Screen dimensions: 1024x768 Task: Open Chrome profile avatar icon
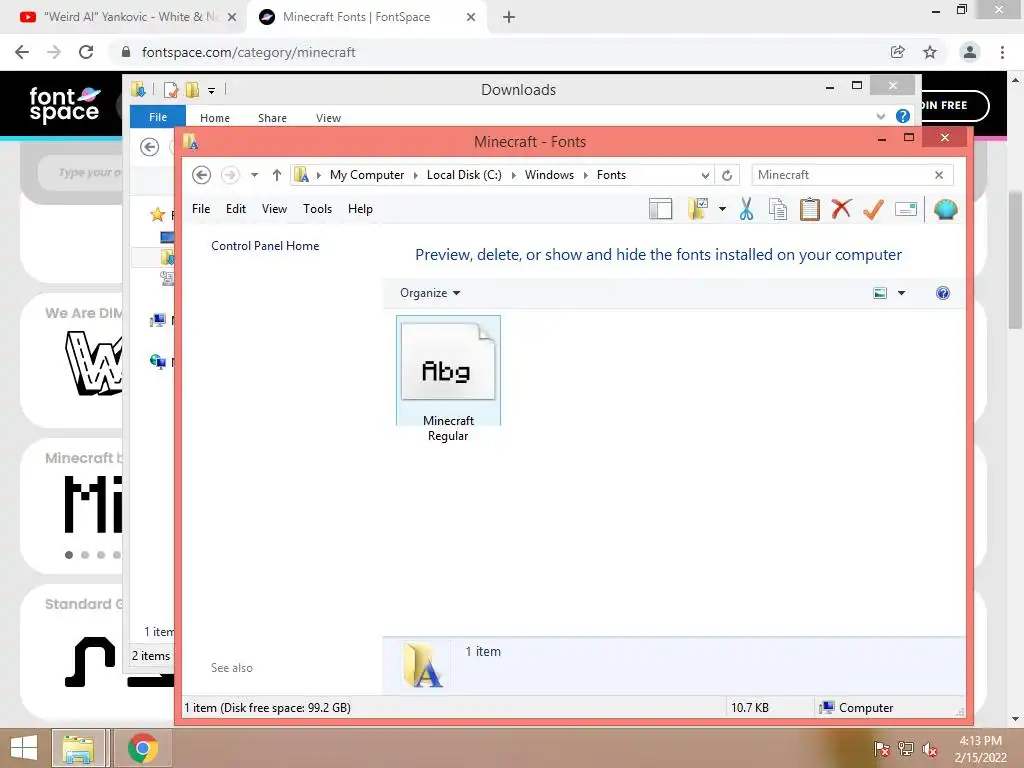coord(970,52)
